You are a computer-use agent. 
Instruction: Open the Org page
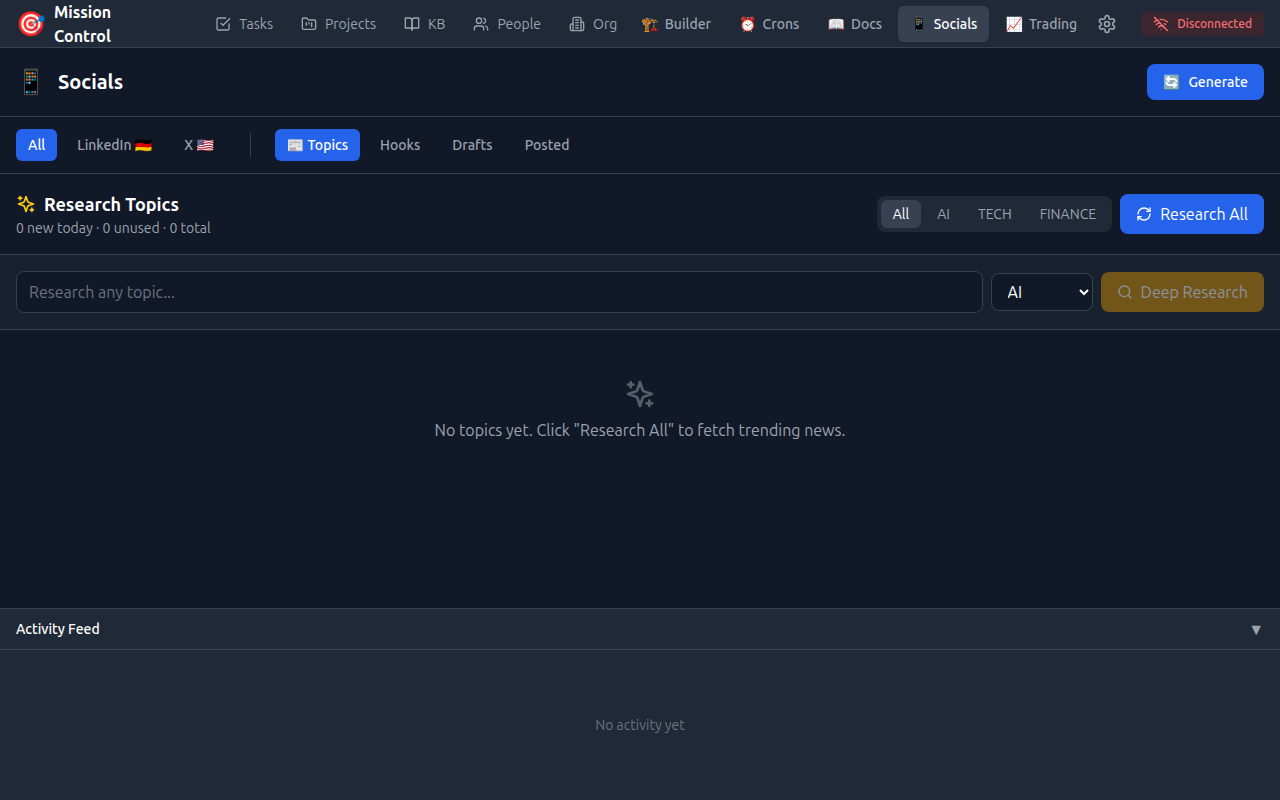(x=593, y=24)
